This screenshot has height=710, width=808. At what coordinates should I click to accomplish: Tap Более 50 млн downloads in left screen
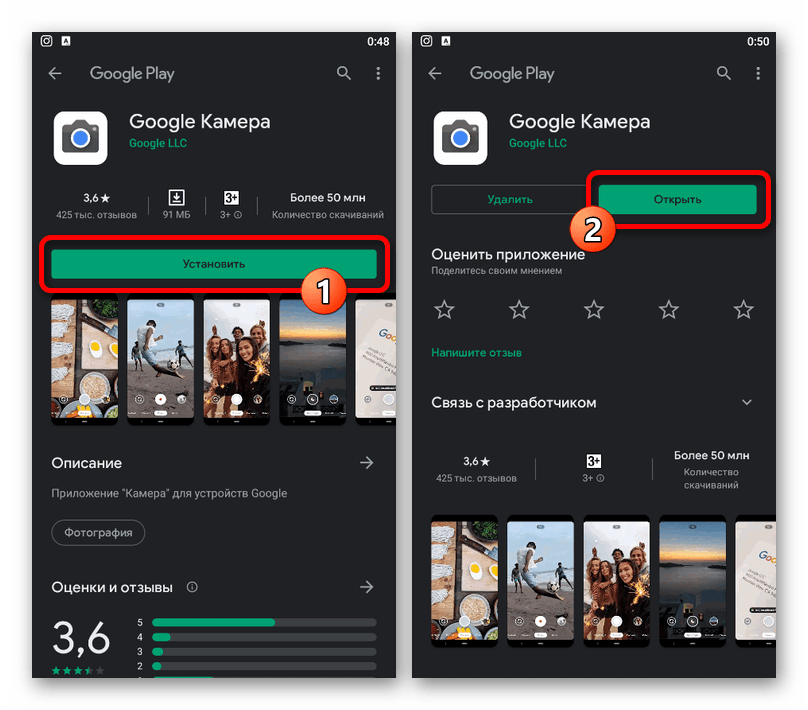(328, 206)
